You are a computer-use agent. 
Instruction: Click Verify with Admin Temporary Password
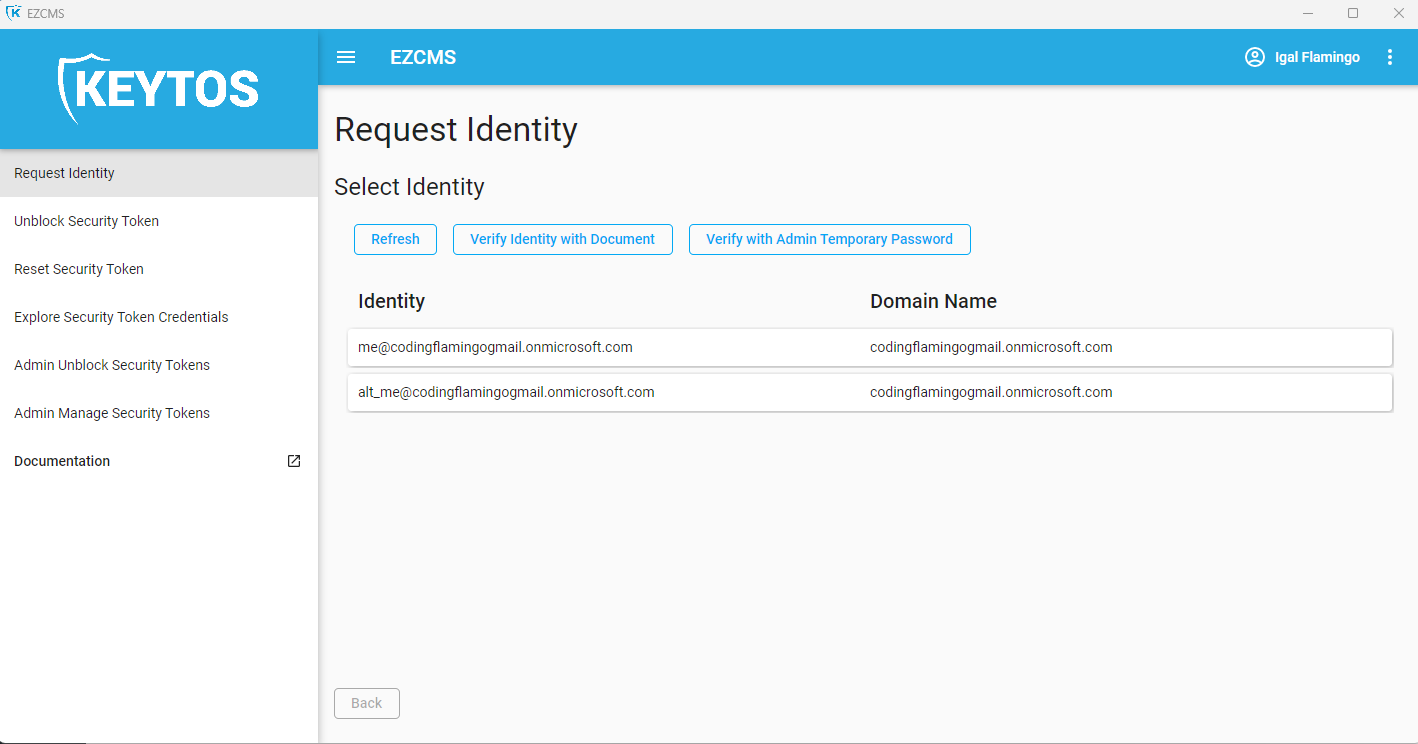829,239
